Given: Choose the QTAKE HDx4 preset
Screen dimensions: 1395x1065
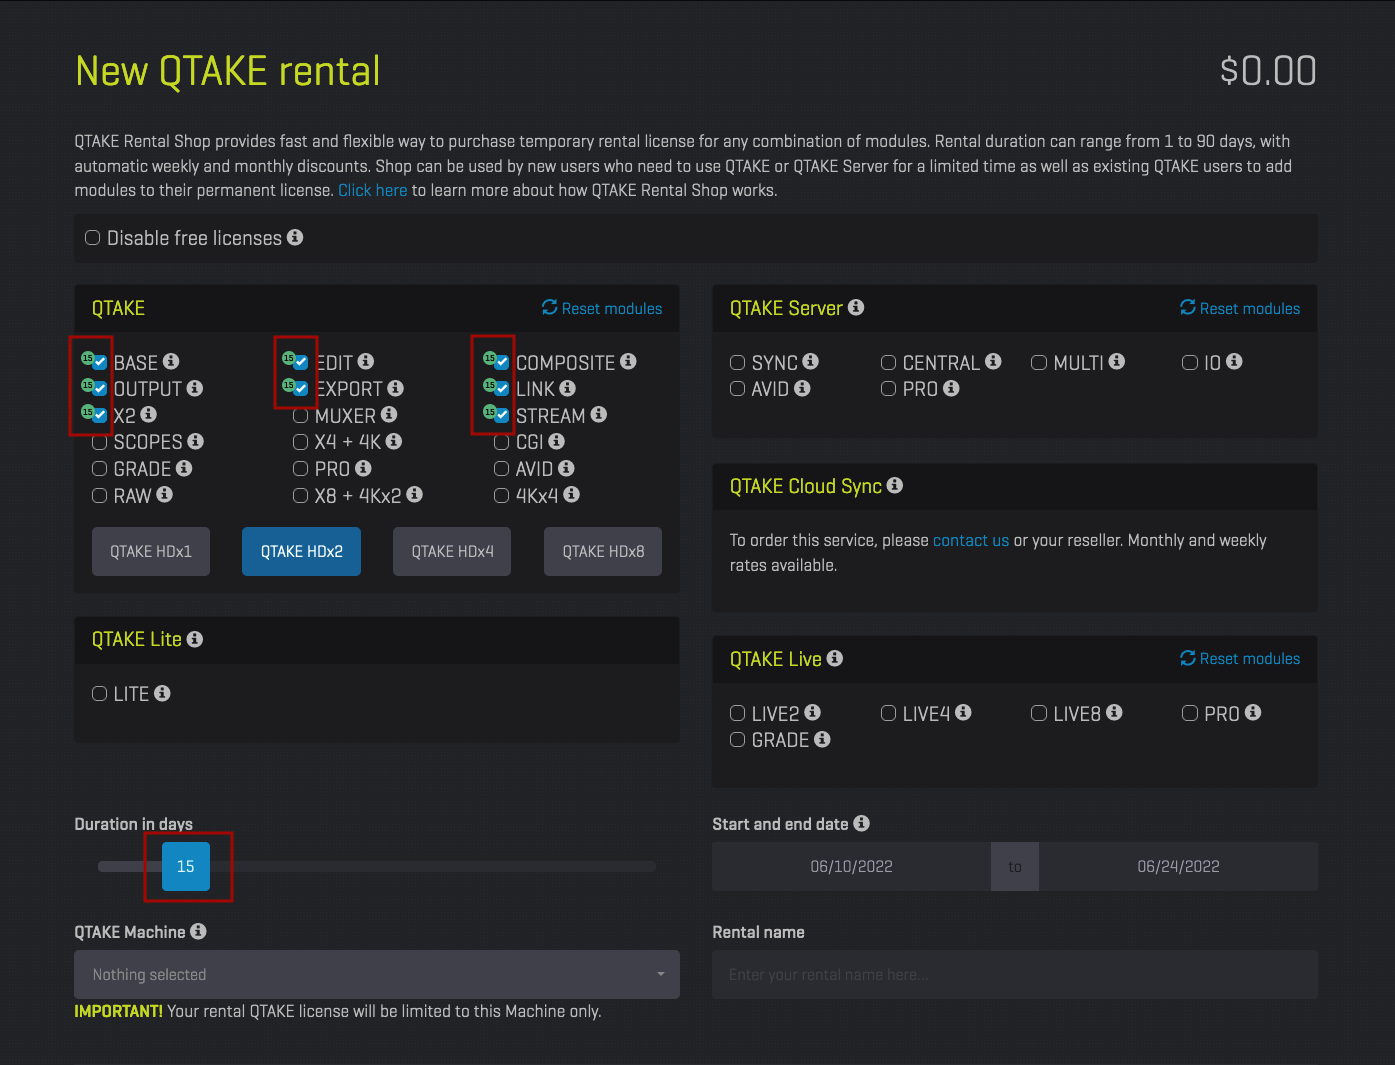Looking at the screenshot, I should (452, 551).
